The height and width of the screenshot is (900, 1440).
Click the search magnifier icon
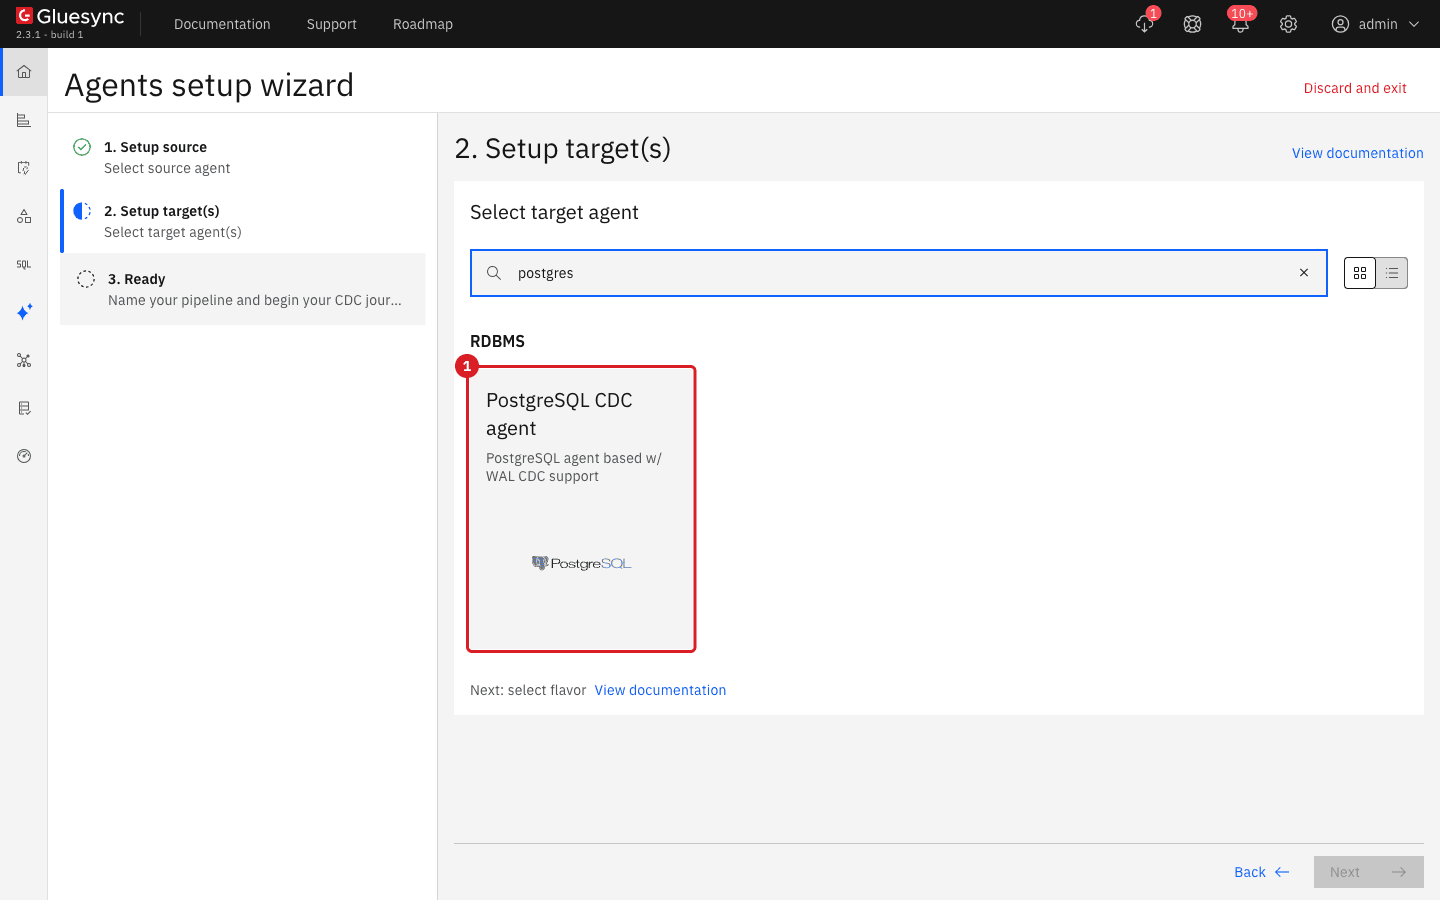tap(494, 273)
